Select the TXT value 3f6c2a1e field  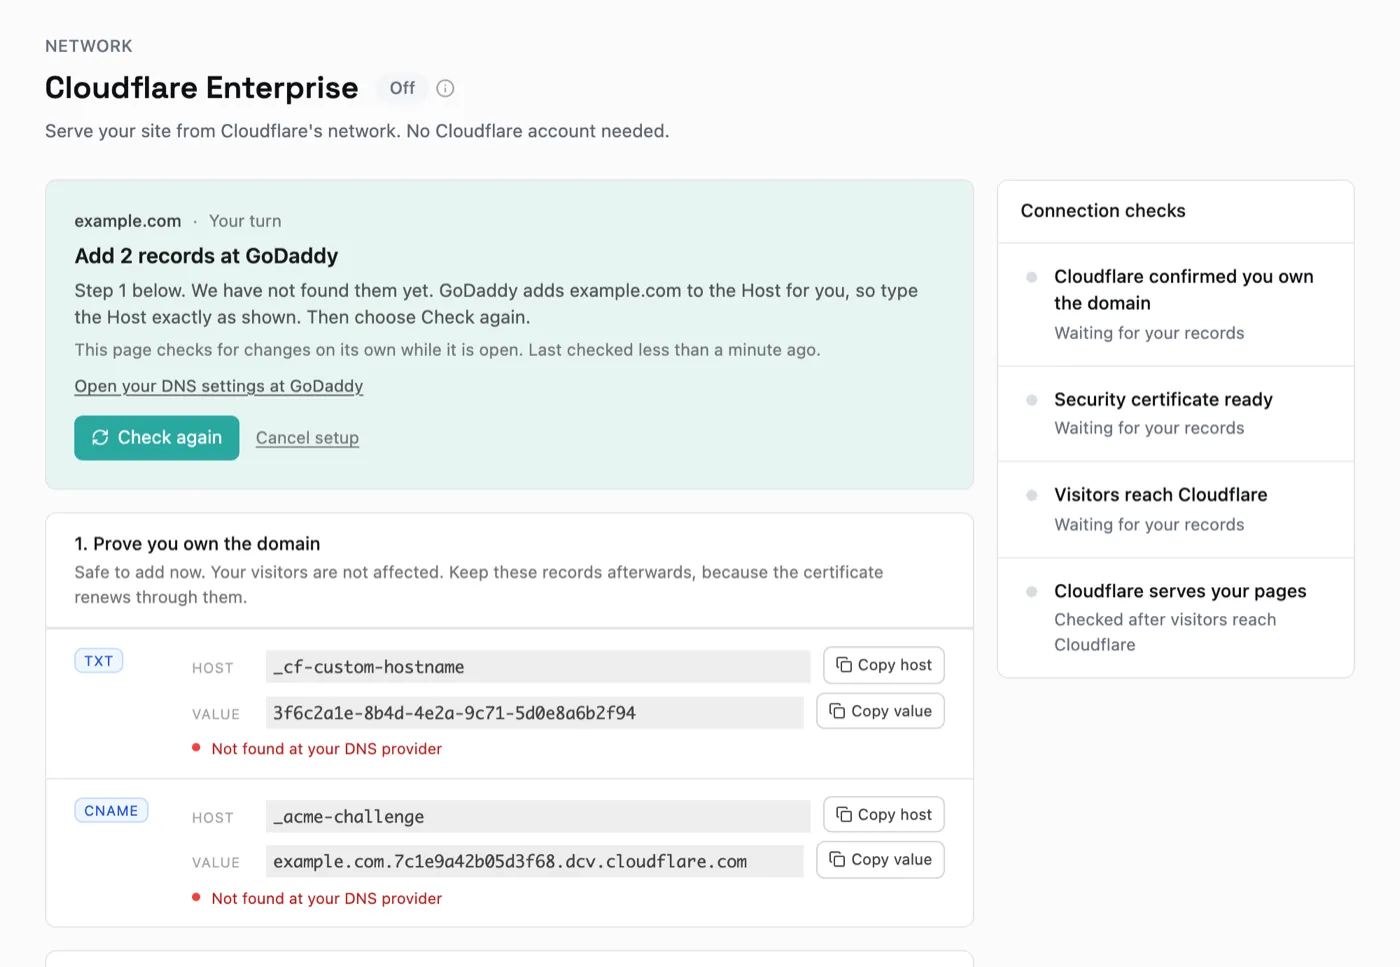535,713
